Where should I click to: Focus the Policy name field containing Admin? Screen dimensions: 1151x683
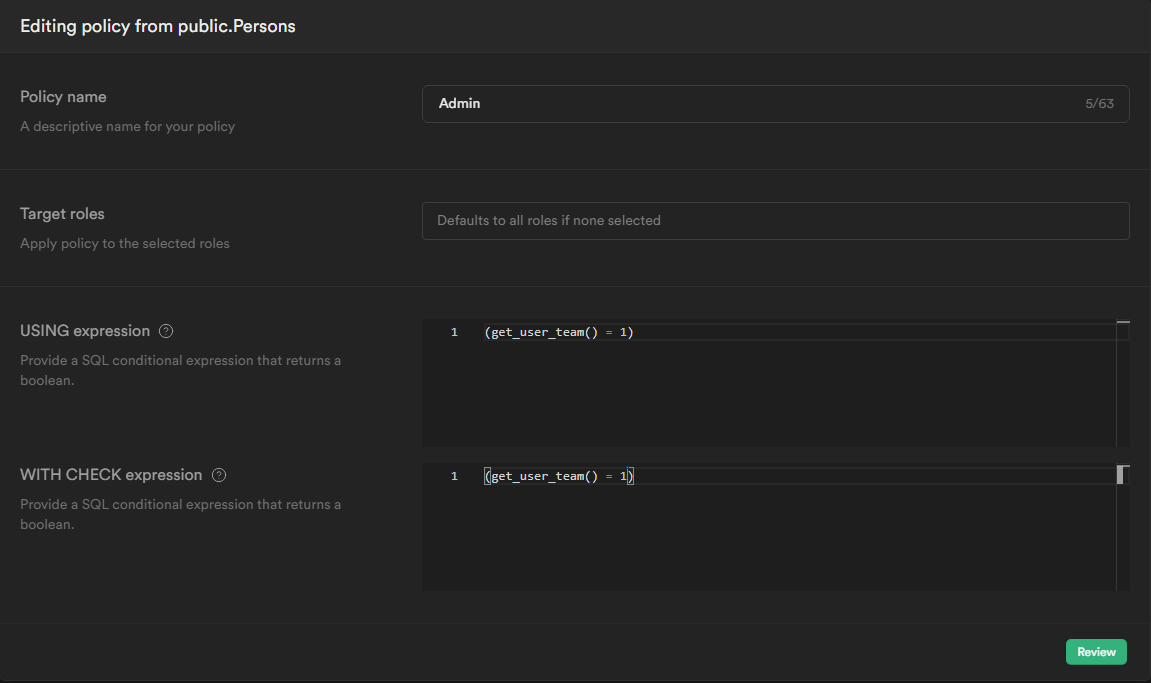point(760,104)
